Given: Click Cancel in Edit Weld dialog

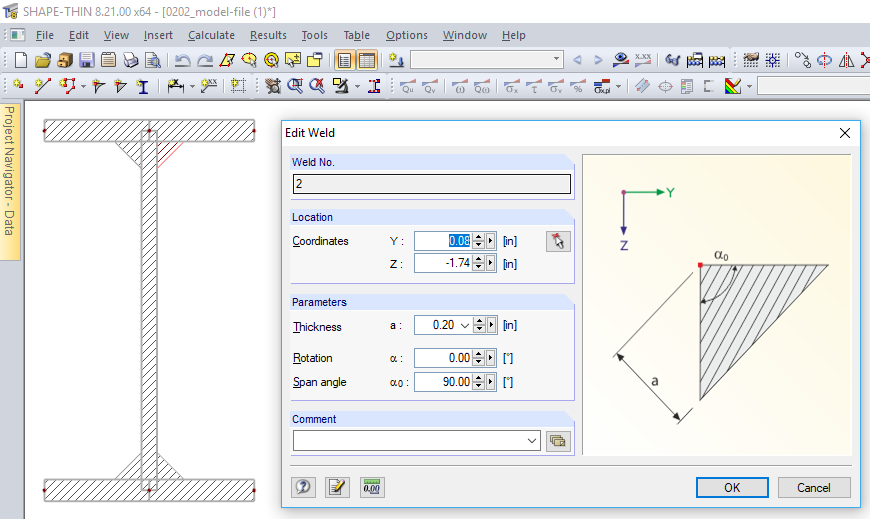Looking at the screenshot, I should point(813,487).
